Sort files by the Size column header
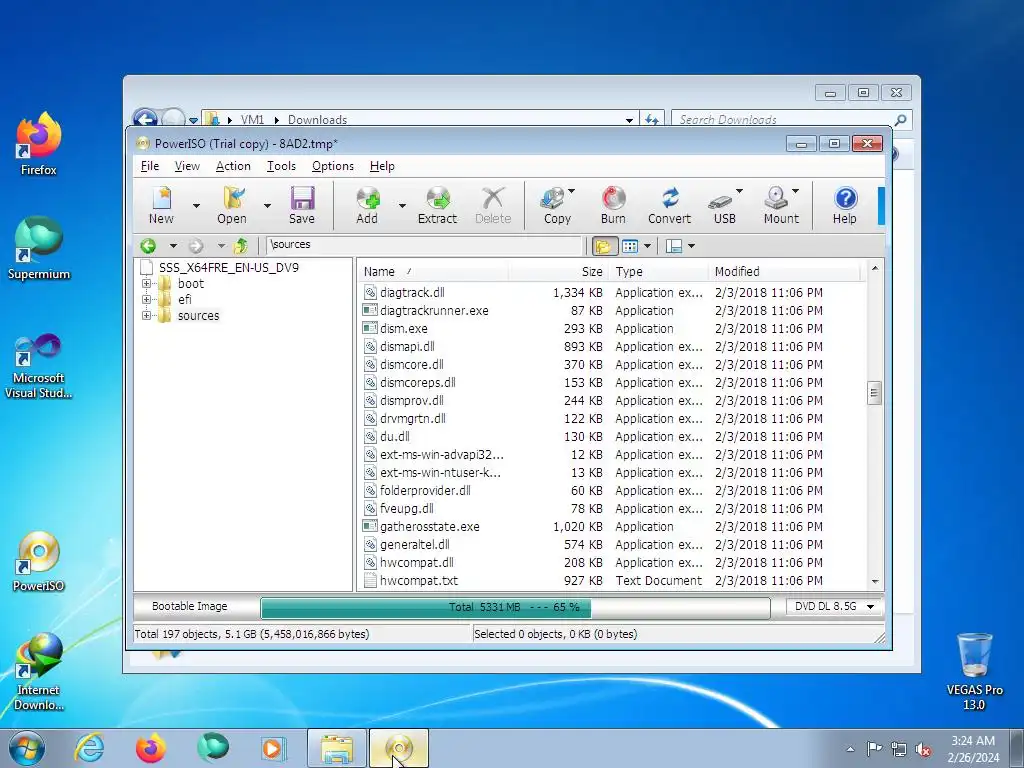This screenshot has width=1024, height=768. click(x=558, y=272)
